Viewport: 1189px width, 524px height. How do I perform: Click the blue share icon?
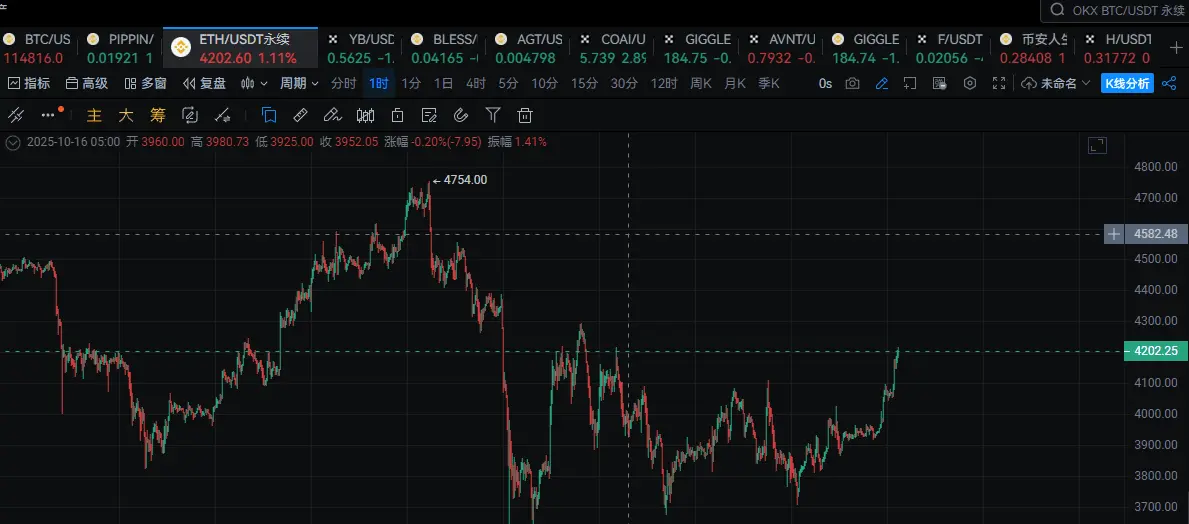(x=1169, y=83)
